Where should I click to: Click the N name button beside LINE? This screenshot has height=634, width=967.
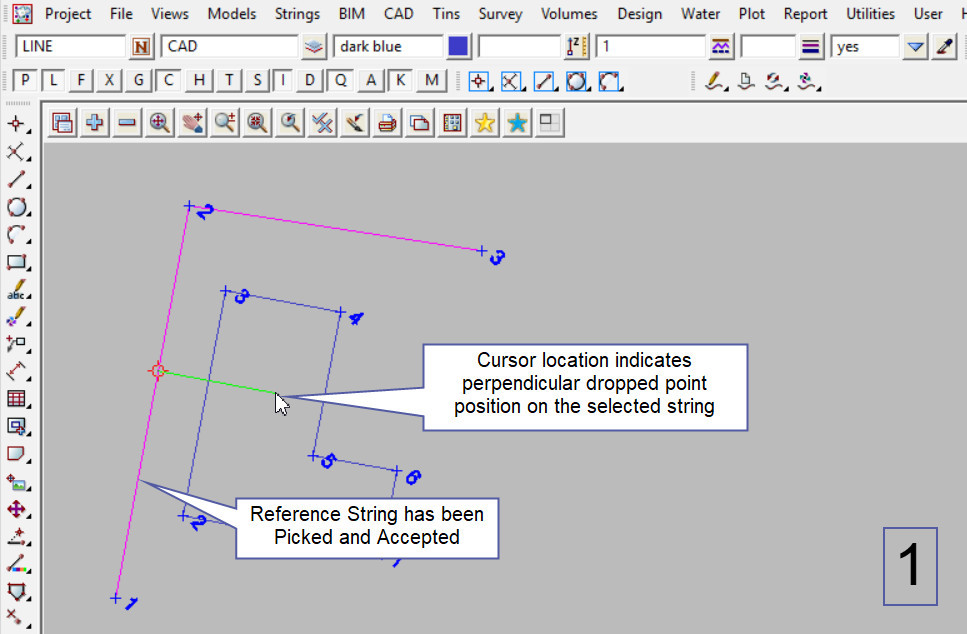tap(141, 47)
